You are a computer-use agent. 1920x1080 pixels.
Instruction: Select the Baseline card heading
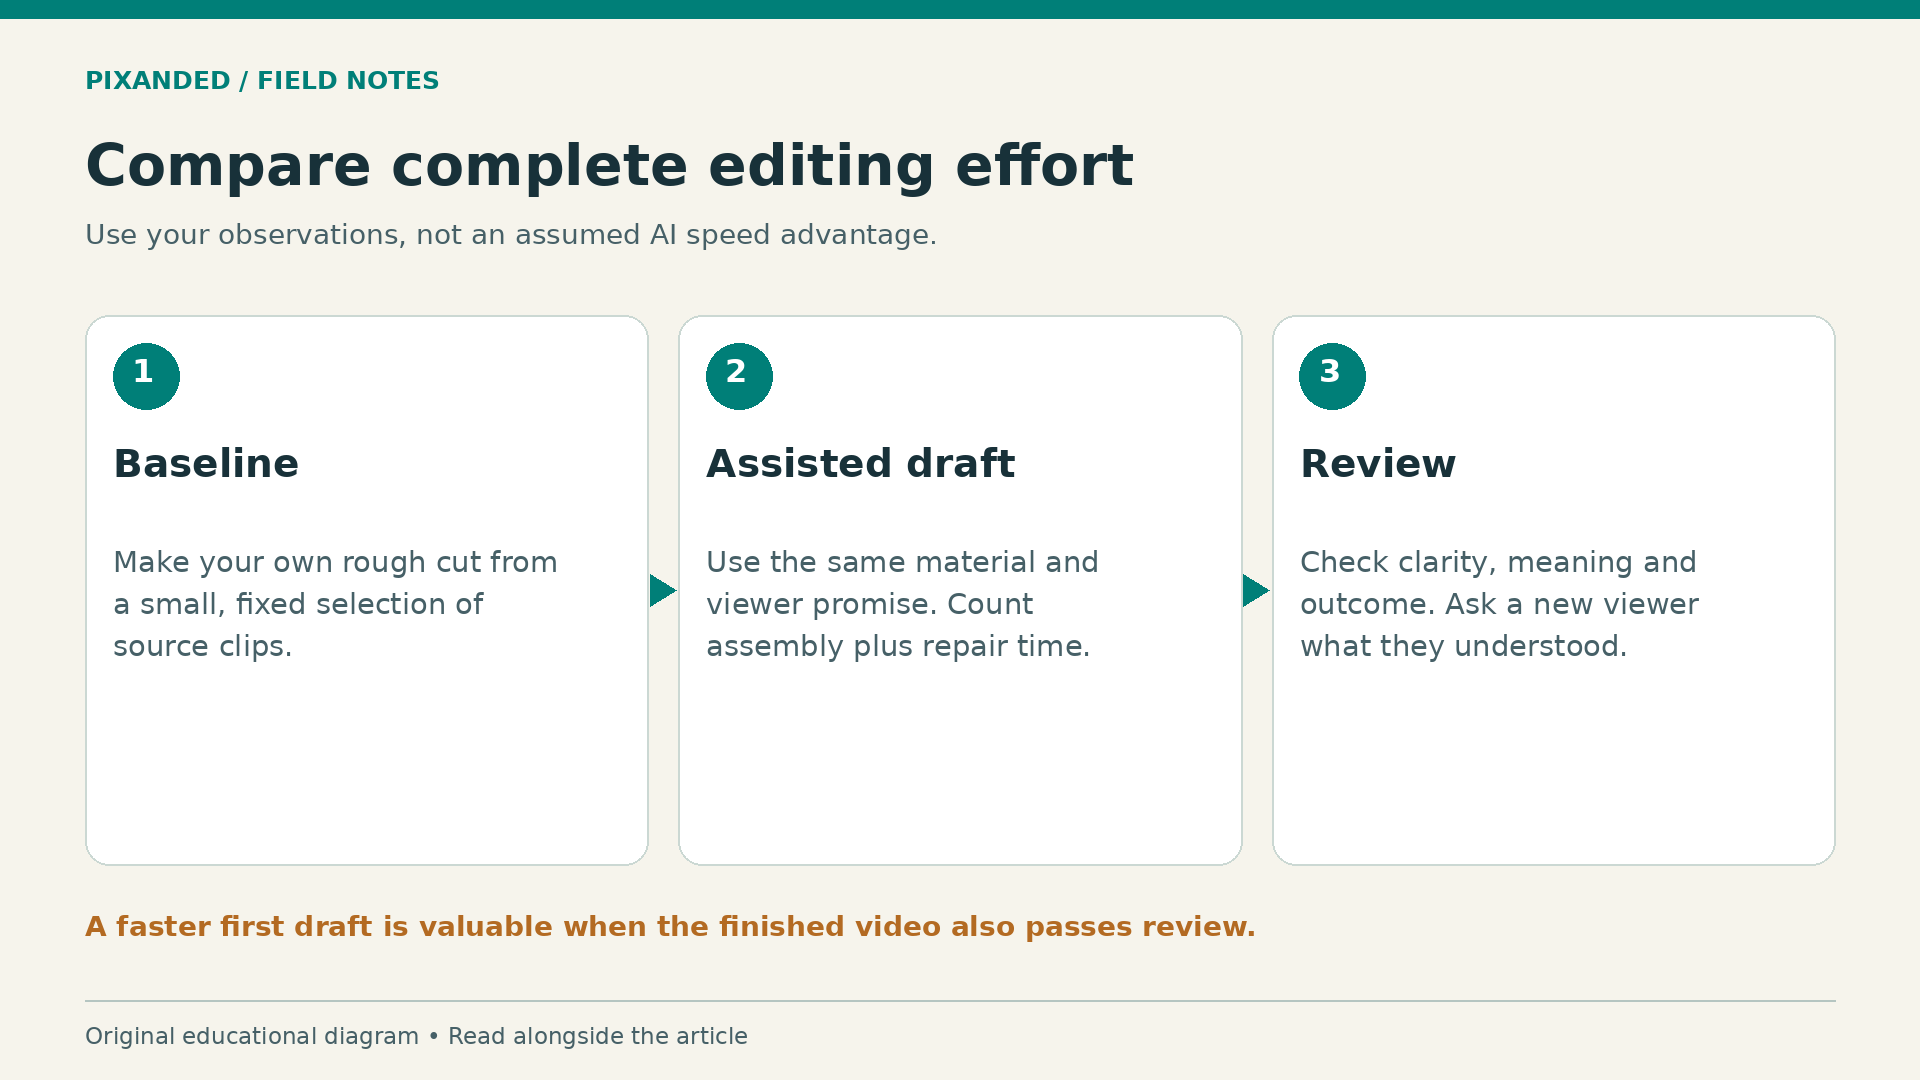206,464
